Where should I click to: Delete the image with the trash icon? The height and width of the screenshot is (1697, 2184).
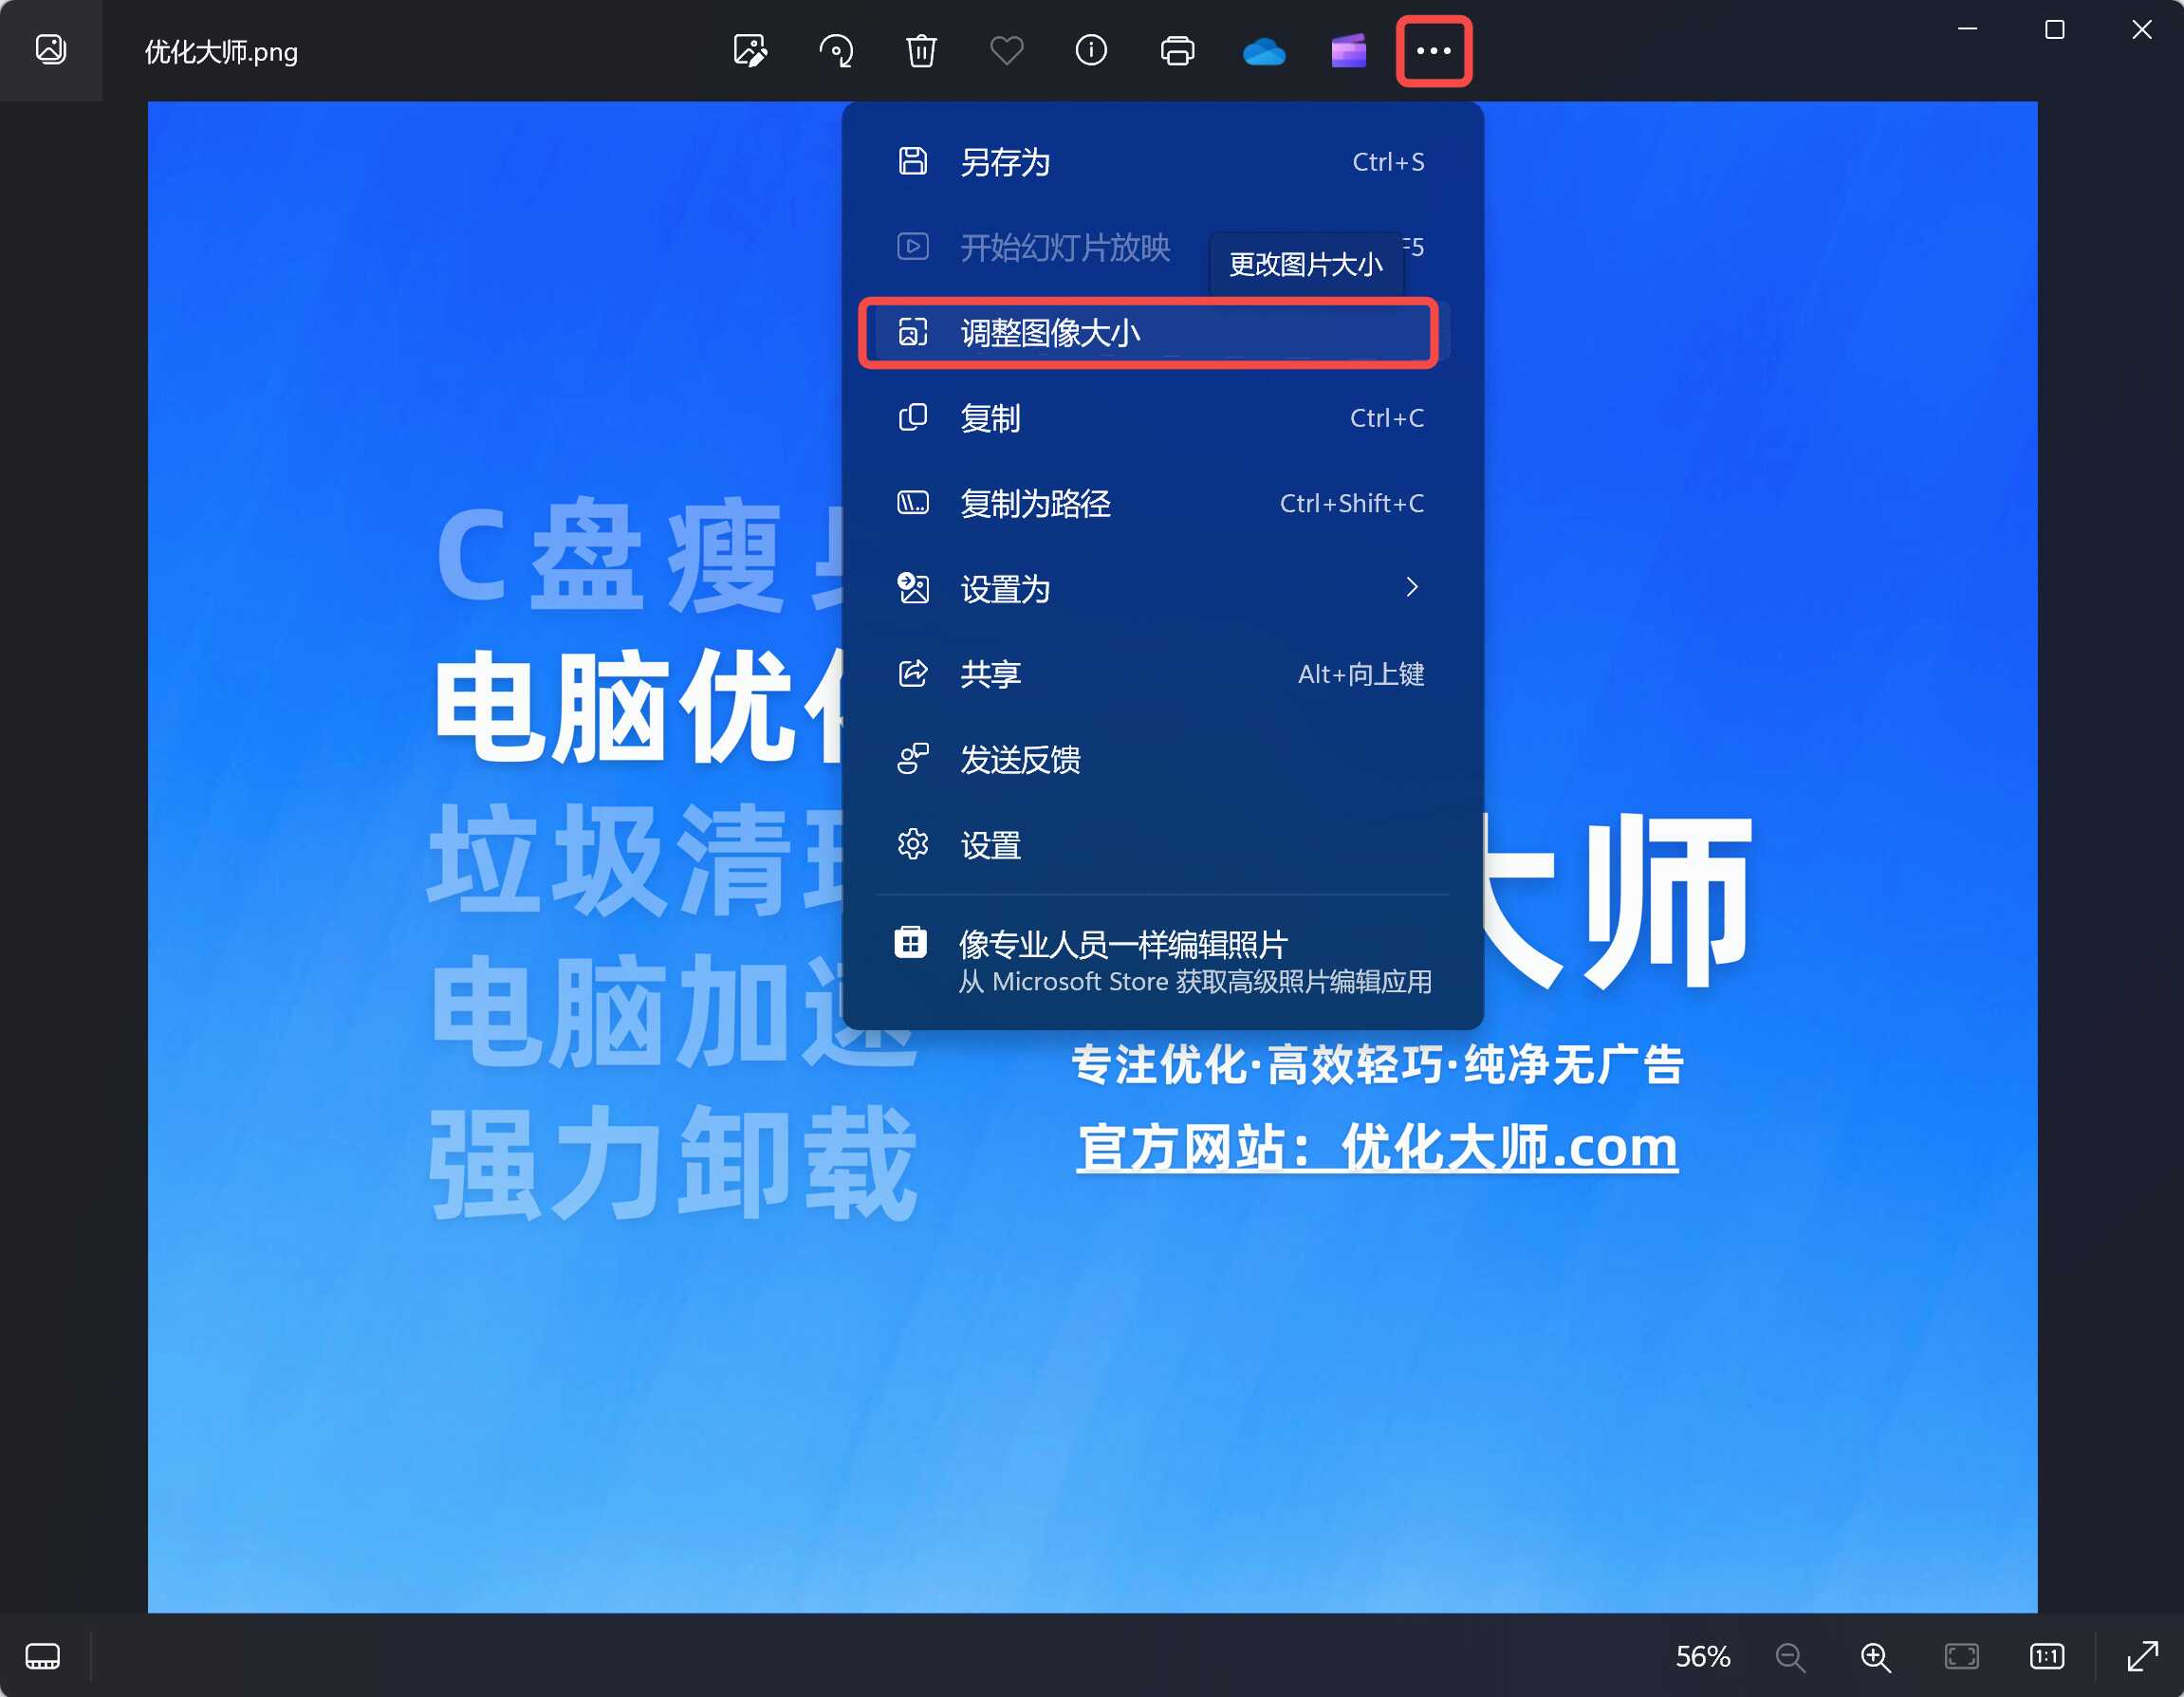click(x=921, y=50)
